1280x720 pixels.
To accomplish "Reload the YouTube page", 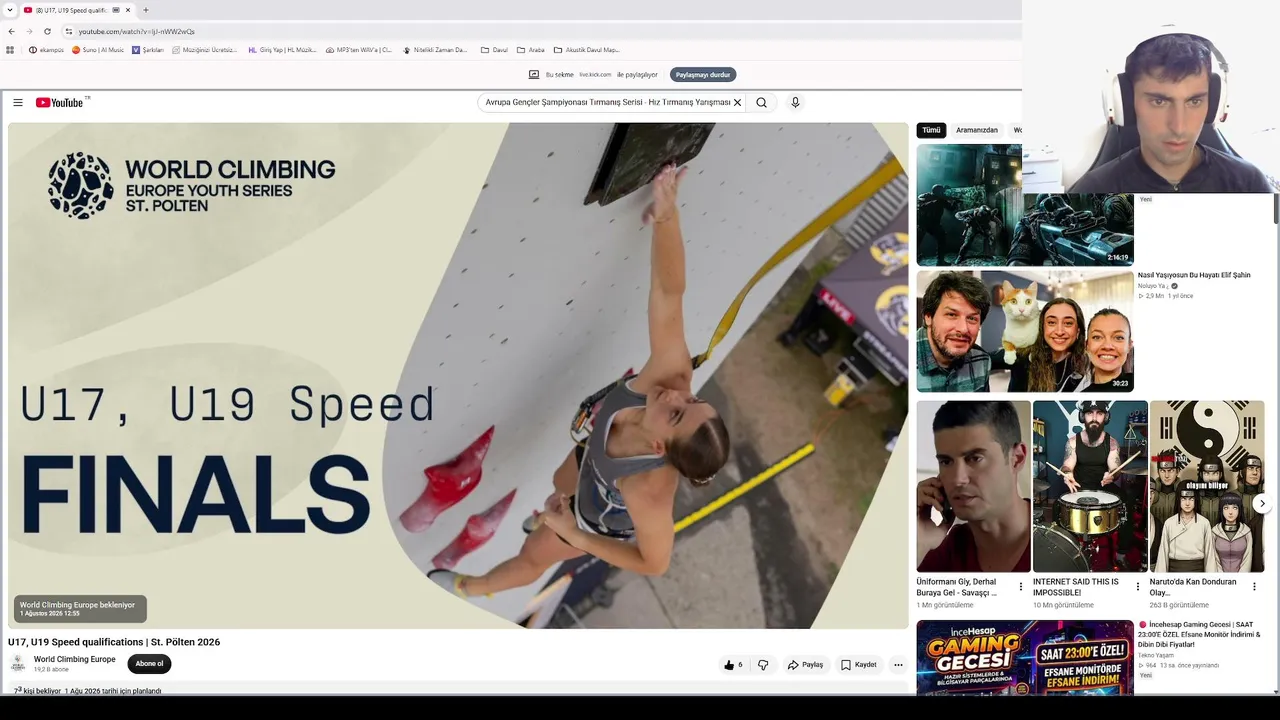I will 47,31.
